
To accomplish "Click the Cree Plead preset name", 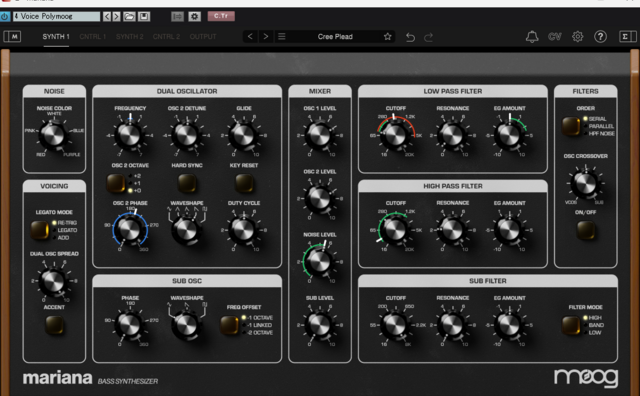I will coord(335,37).
